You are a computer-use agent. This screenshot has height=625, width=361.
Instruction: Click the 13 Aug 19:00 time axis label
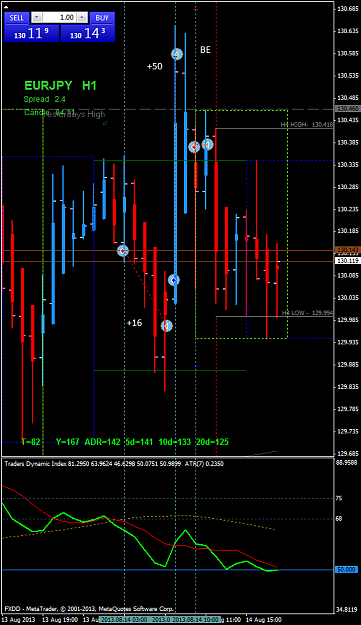coord(59,620)
